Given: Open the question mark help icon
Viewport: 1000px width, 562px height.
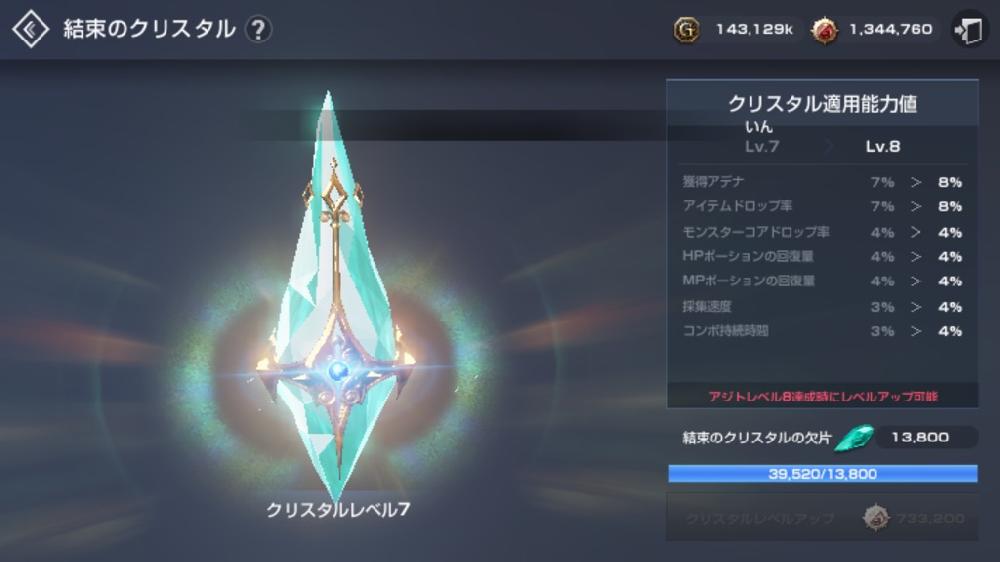Looking at the screenshot, I should tap(258, 29).
